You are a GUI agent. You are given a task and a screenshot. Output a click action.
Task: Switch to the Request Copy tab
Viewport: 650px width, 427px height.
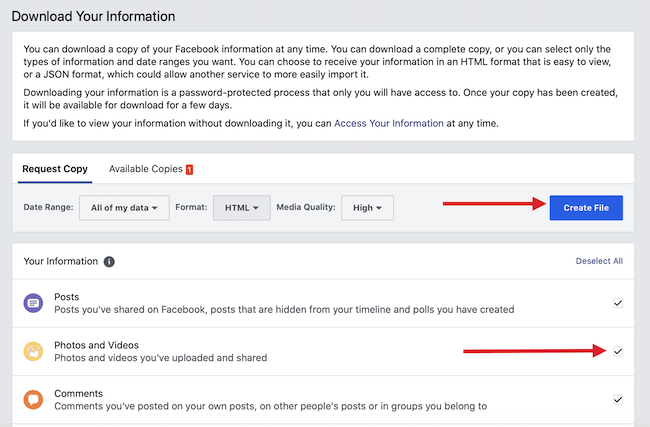click(55, 169)
